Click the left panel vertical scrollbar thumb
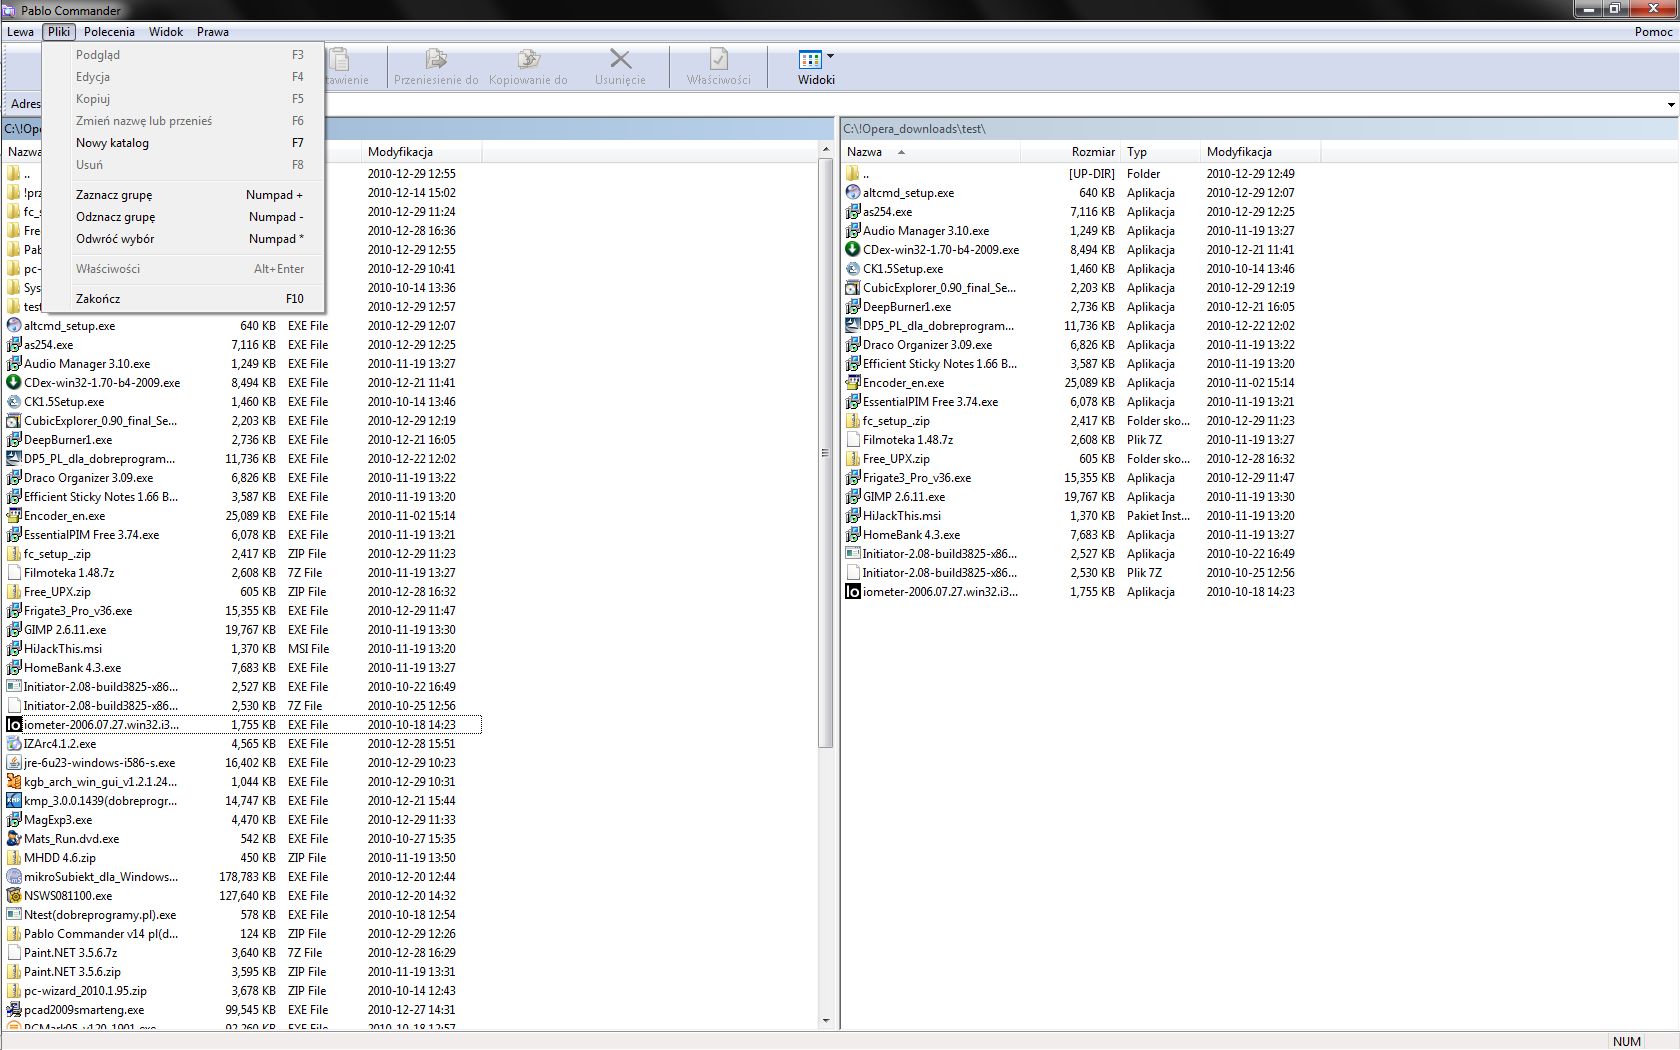Screen dimensions: 1680x1050 826,452
